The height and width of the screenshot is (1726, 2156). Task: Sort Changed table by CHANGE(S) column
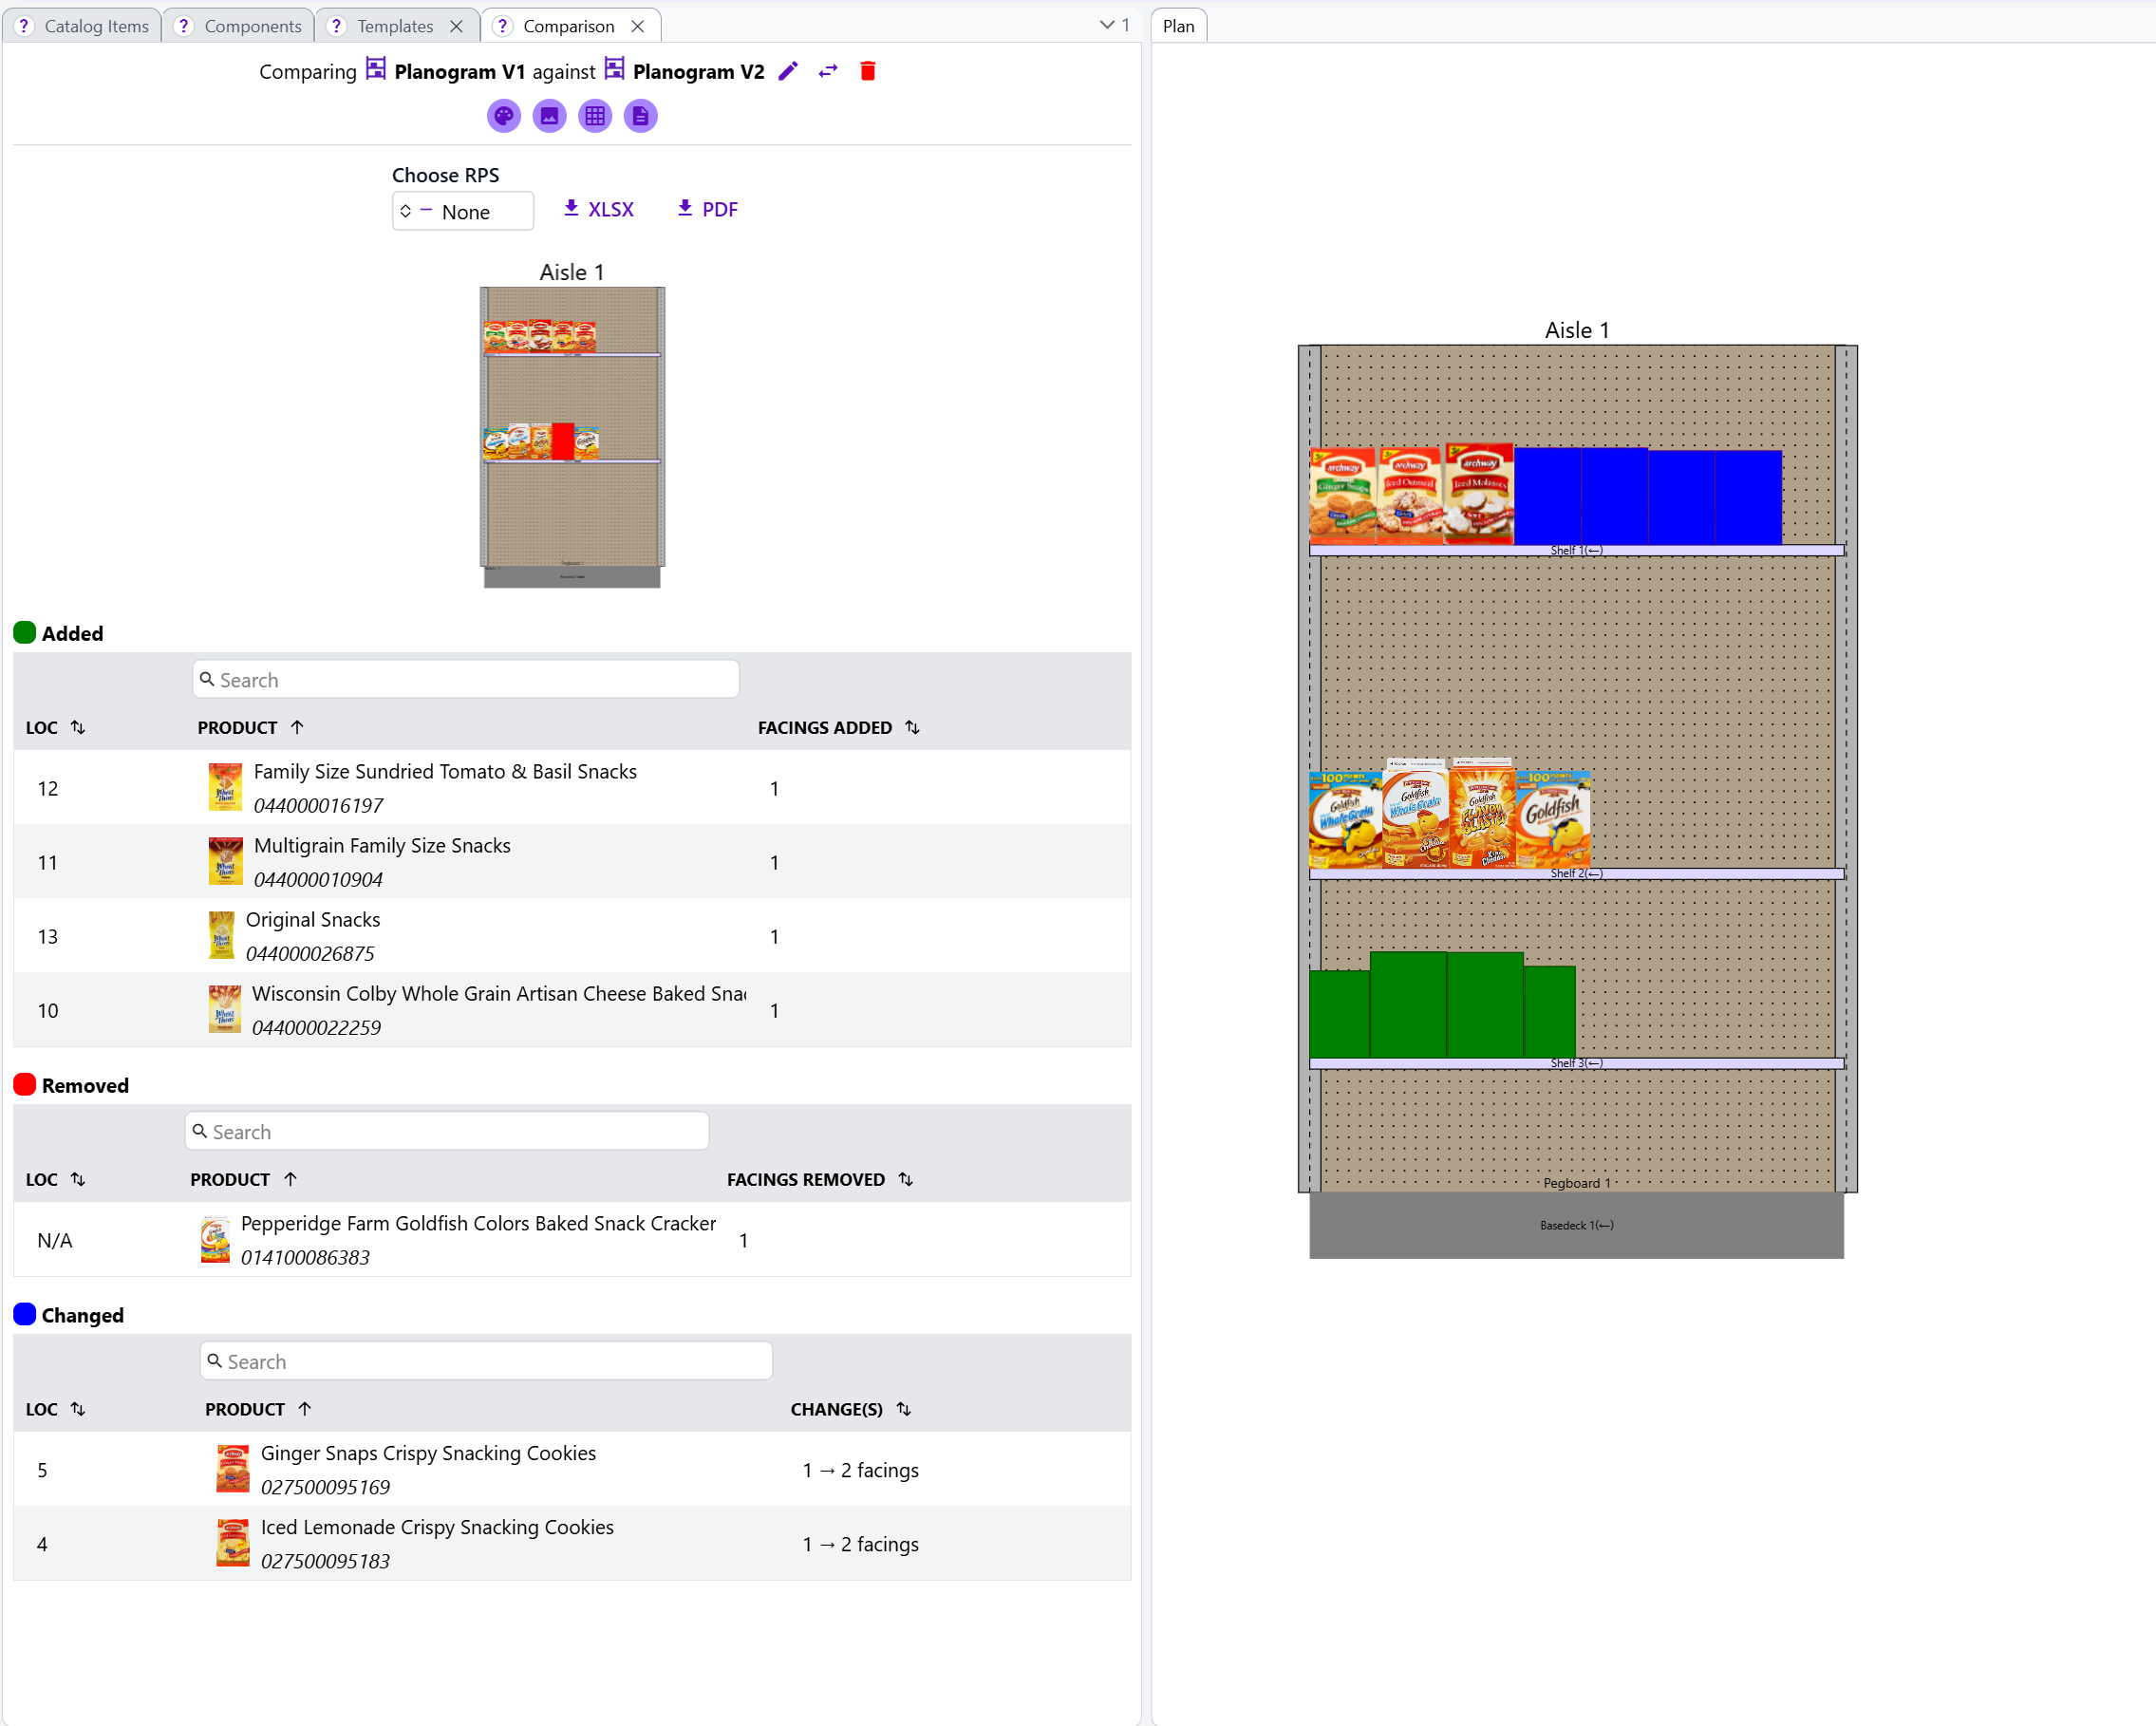click(x=904, y=1408)
